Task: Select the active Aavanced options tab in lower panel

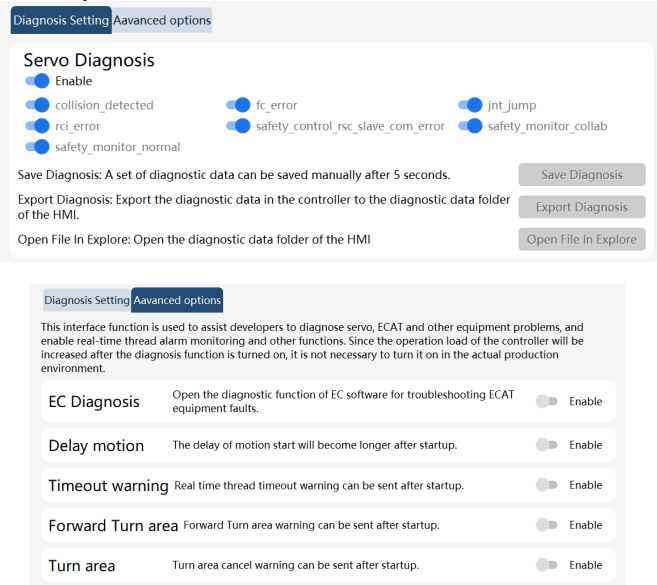Action: pos(177,300)
